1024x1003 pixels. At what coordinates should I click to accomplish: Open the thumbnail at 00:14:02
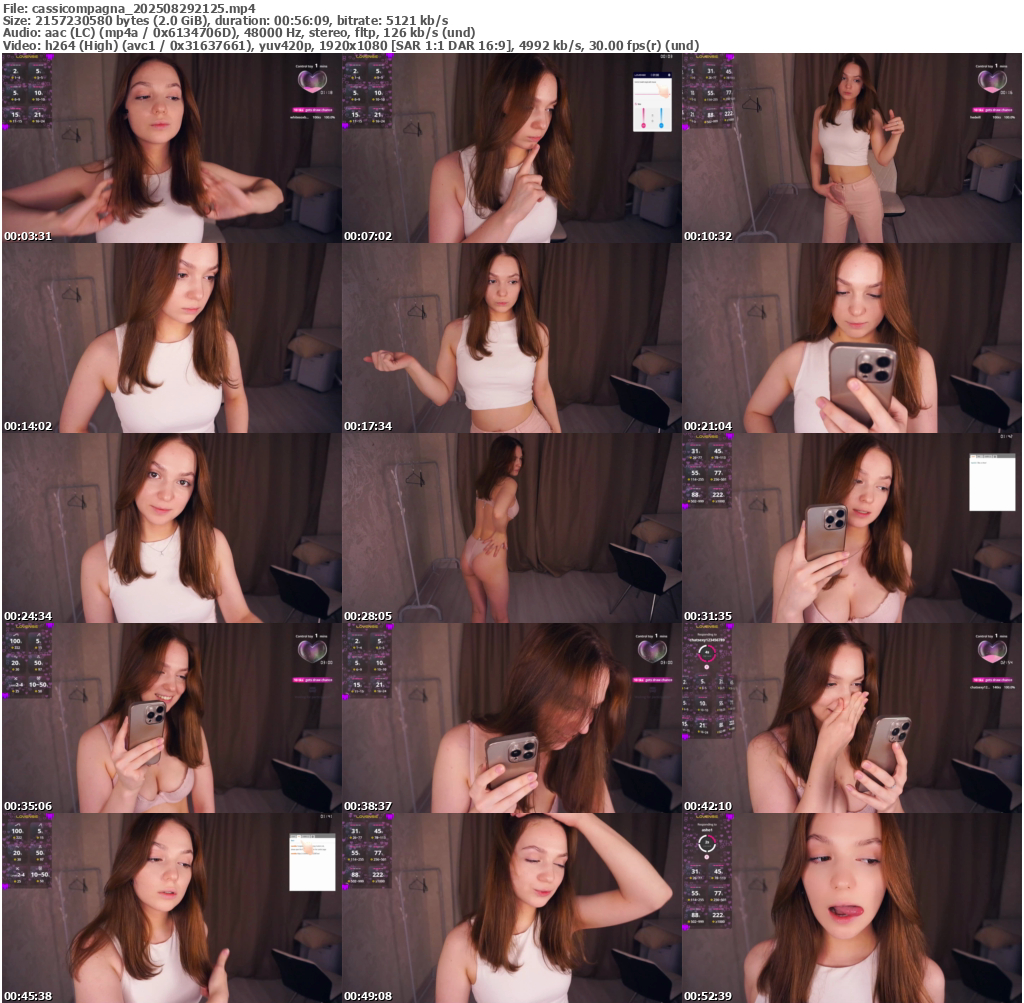(x=171, y=338)
